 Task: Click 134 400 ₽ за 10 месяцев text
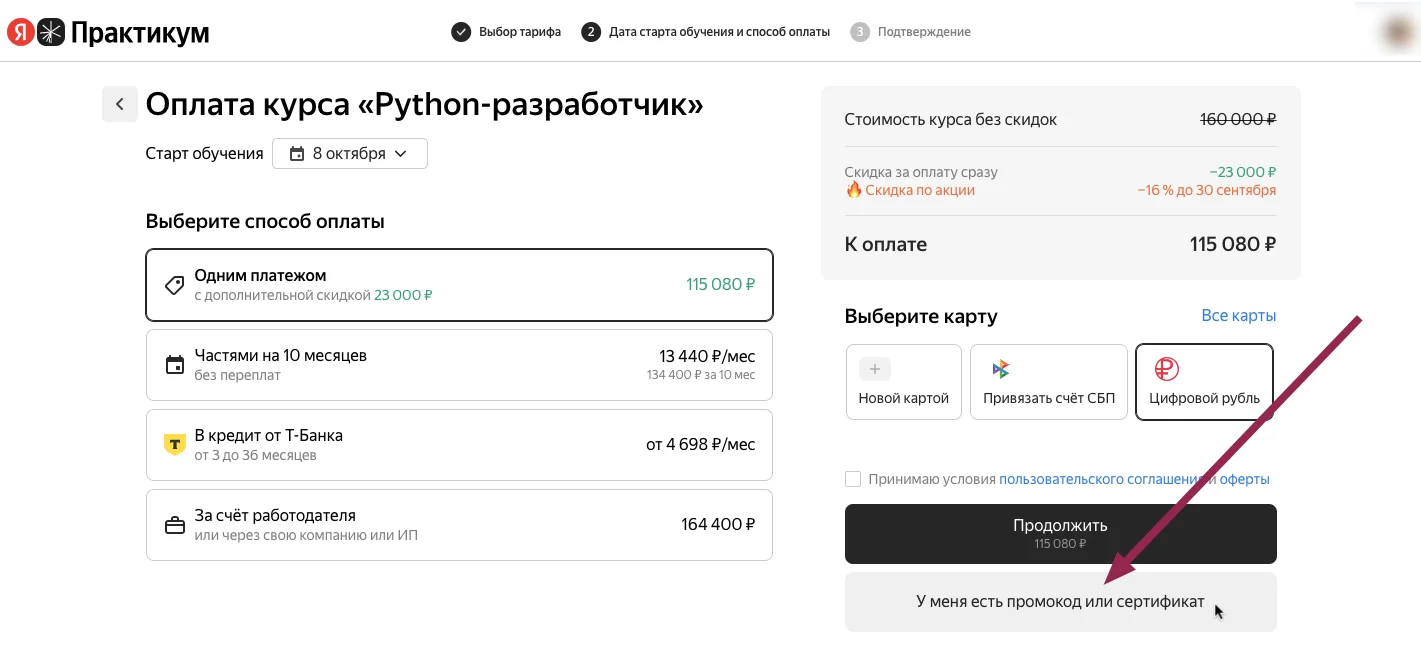(701, 375)
